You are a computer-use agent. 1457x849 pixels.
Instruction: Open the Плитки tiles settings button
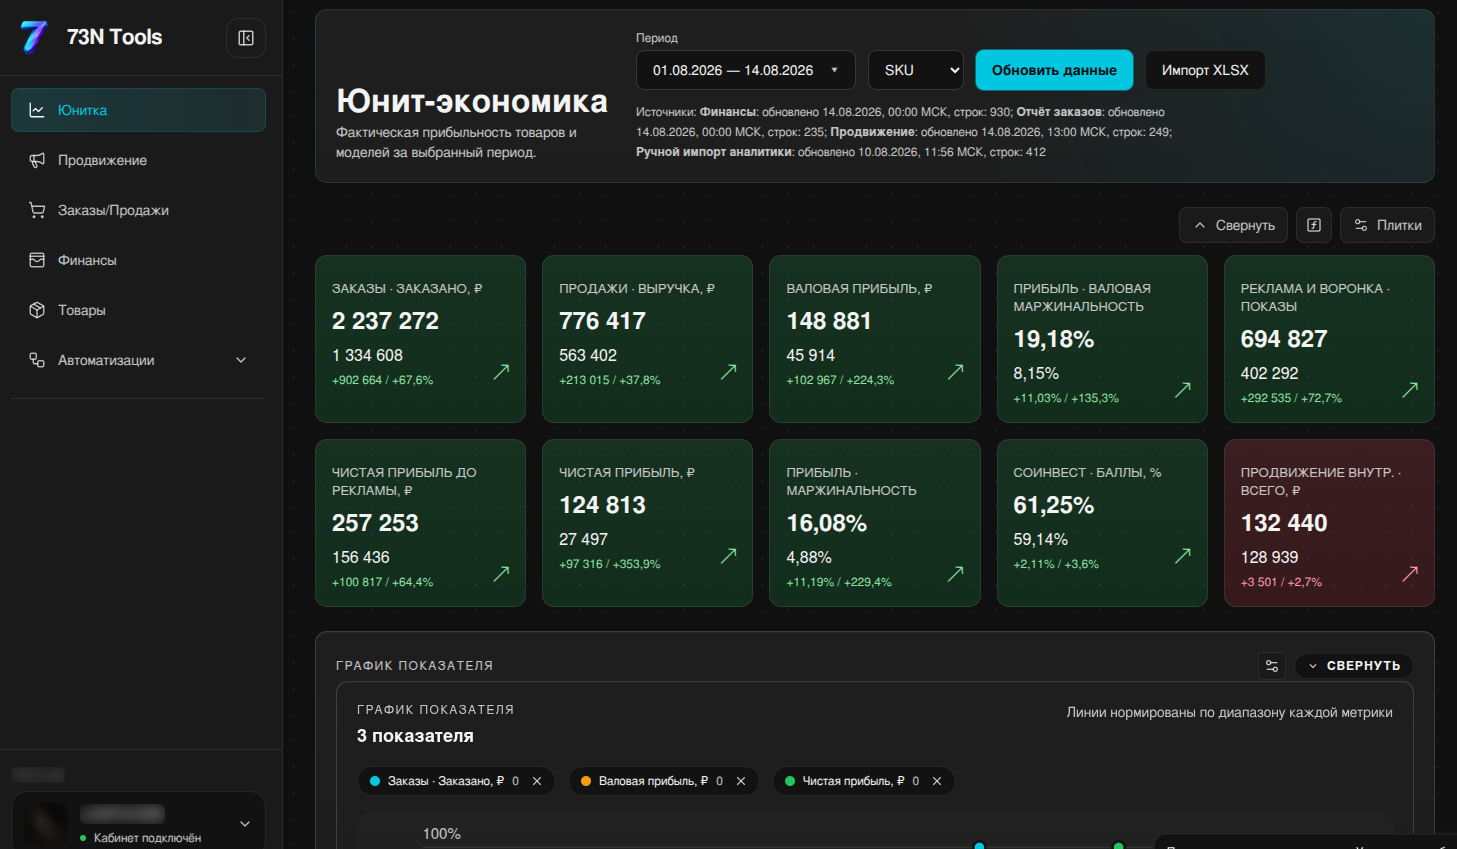[x=1387, y=225]
